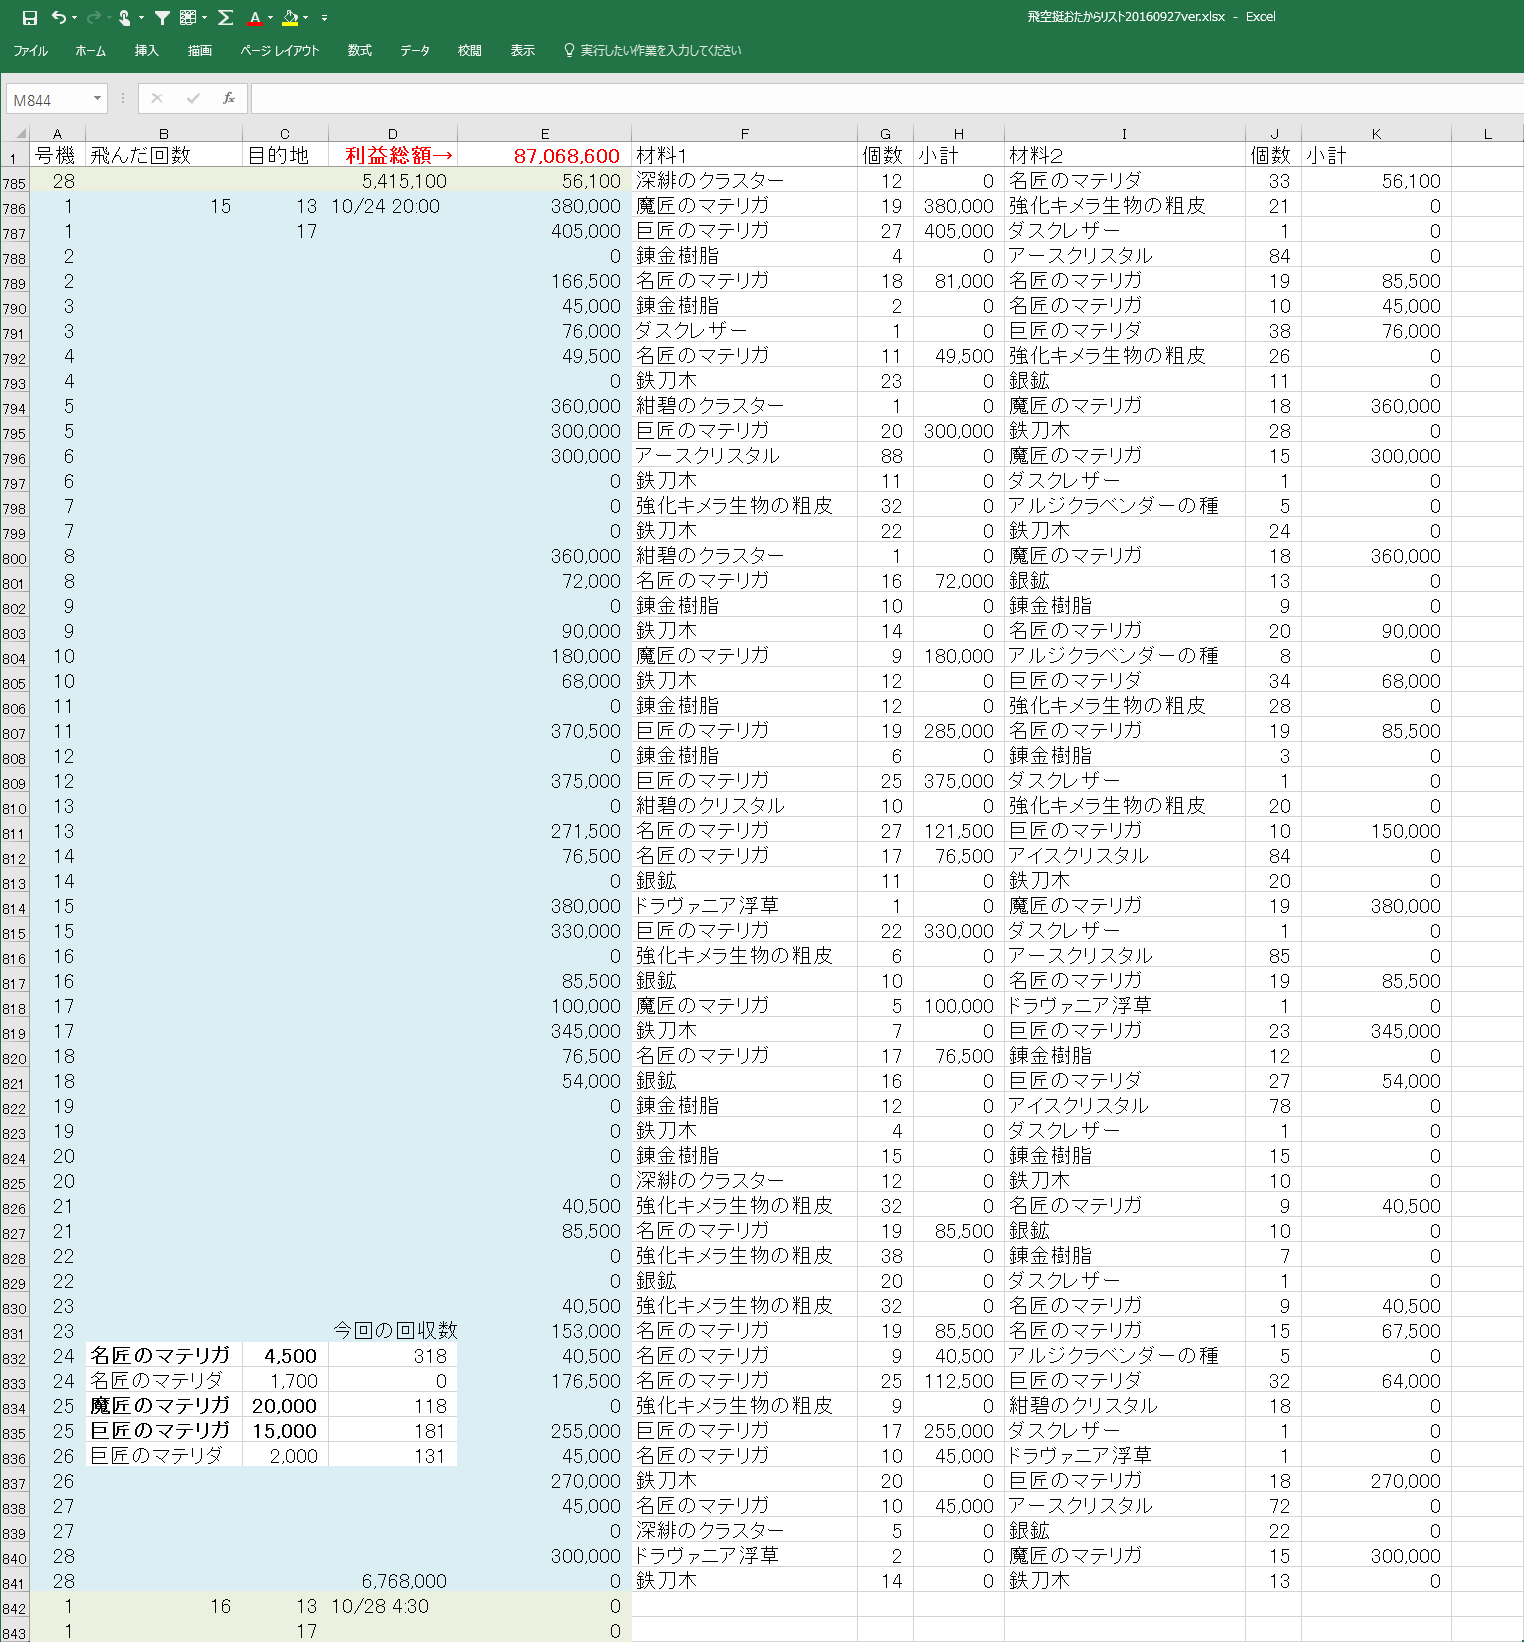Click the Insert Function fx icon
The image size is (1524, 1642).
(229, 98)
